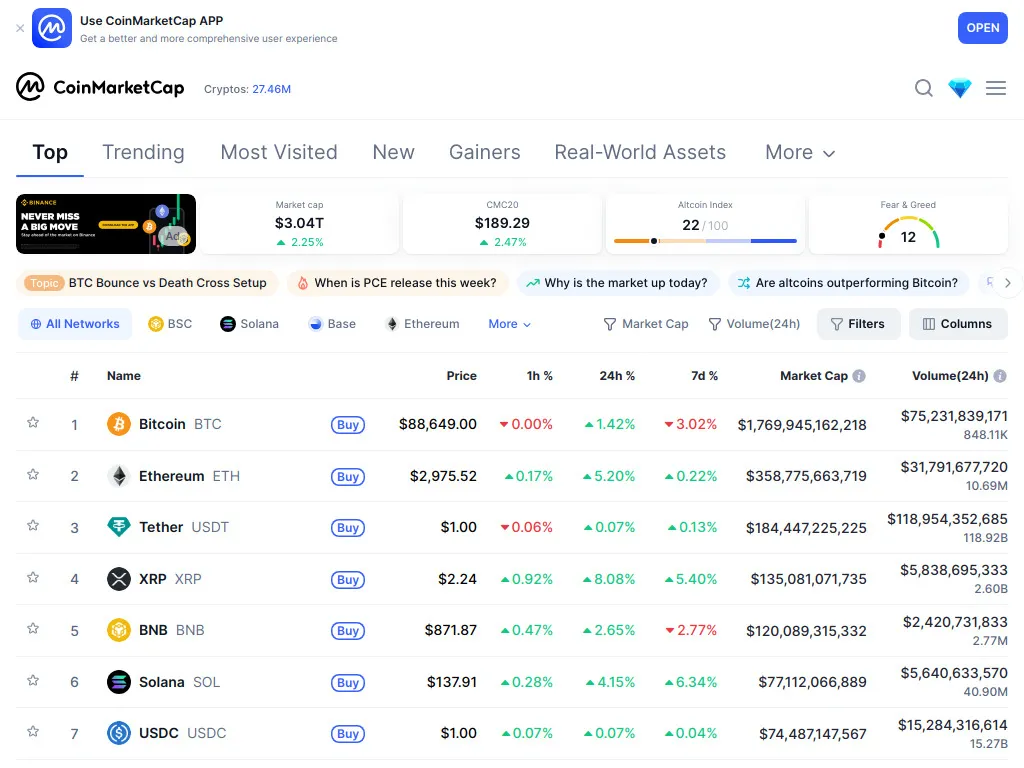Switch to the Trending tab
This screenshot has width=1024, height=768.
click(143, 152)
